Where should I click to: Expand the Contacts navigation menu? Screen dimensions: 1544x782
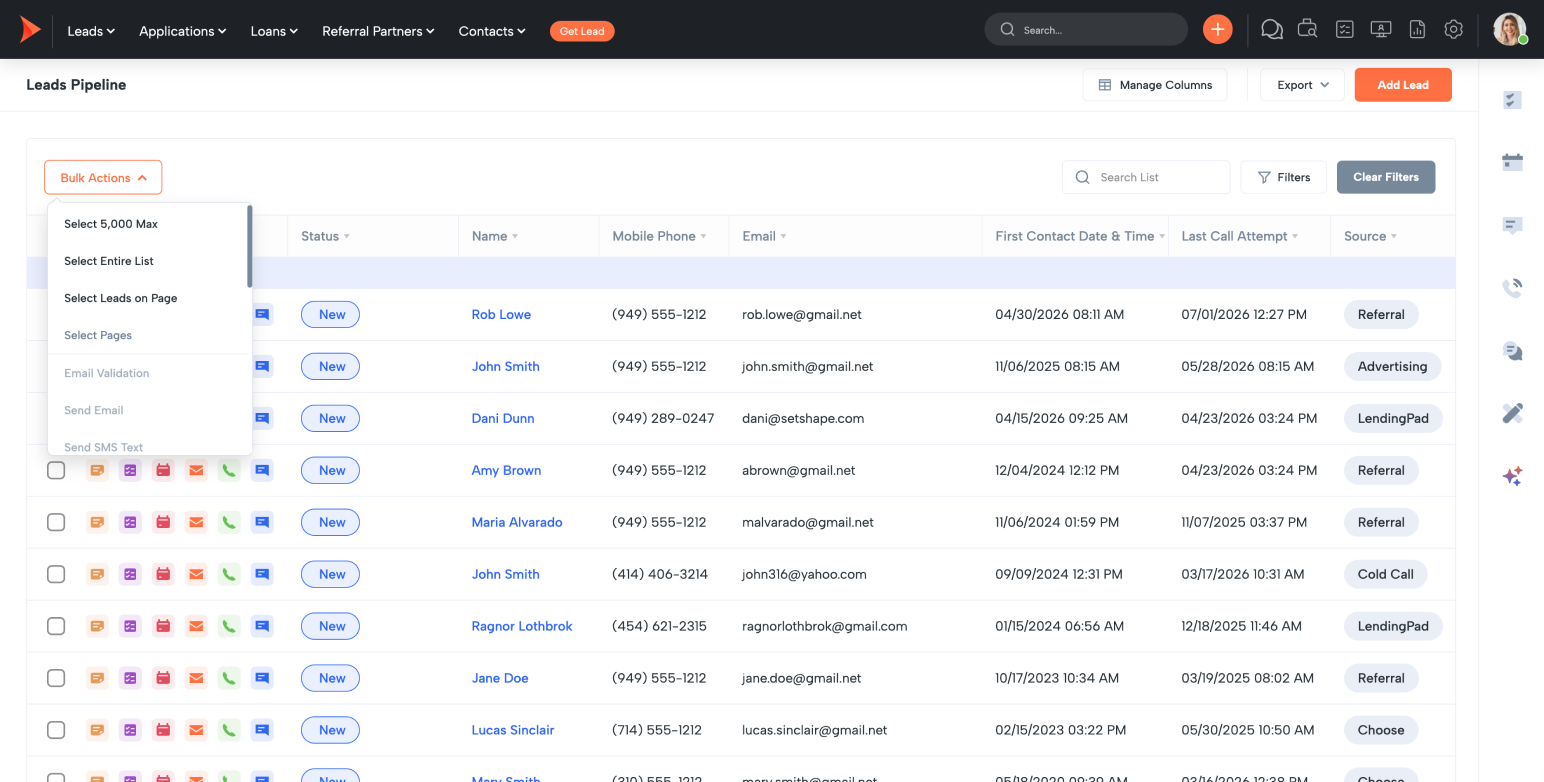pos(492,31)
